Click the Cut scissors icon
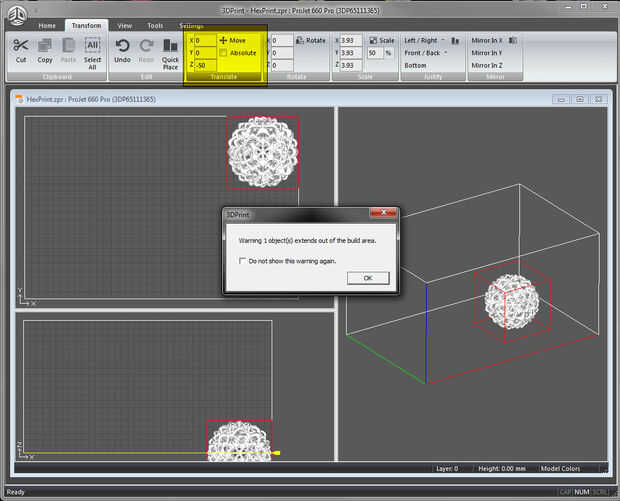Screen dimensions: 620x501 tap(21, 45)
